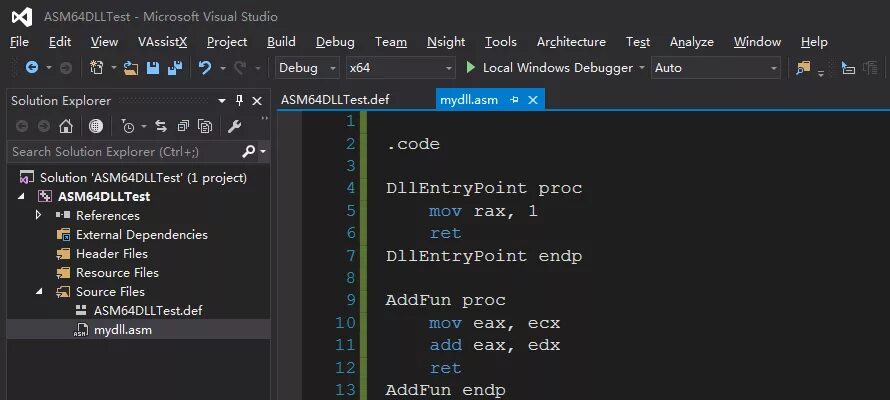Open the Analyze menu
This screenshot has height=400, width=890.
tap(691, 42)
